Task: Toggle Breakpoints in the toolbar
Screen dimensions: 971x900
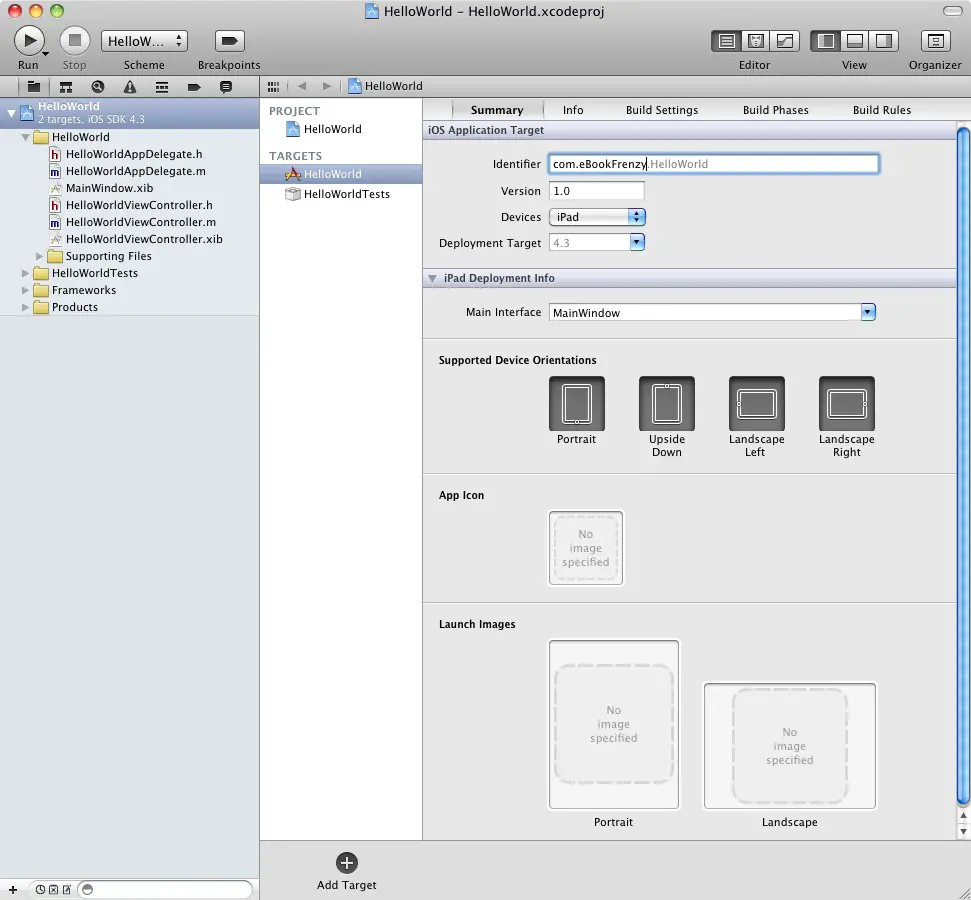Action: coord(229,41)
